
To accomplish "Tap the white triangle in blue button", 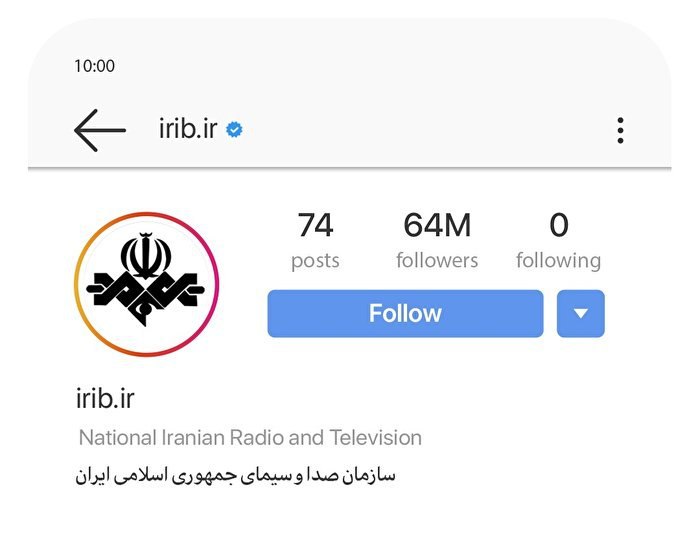I will 580,313.
